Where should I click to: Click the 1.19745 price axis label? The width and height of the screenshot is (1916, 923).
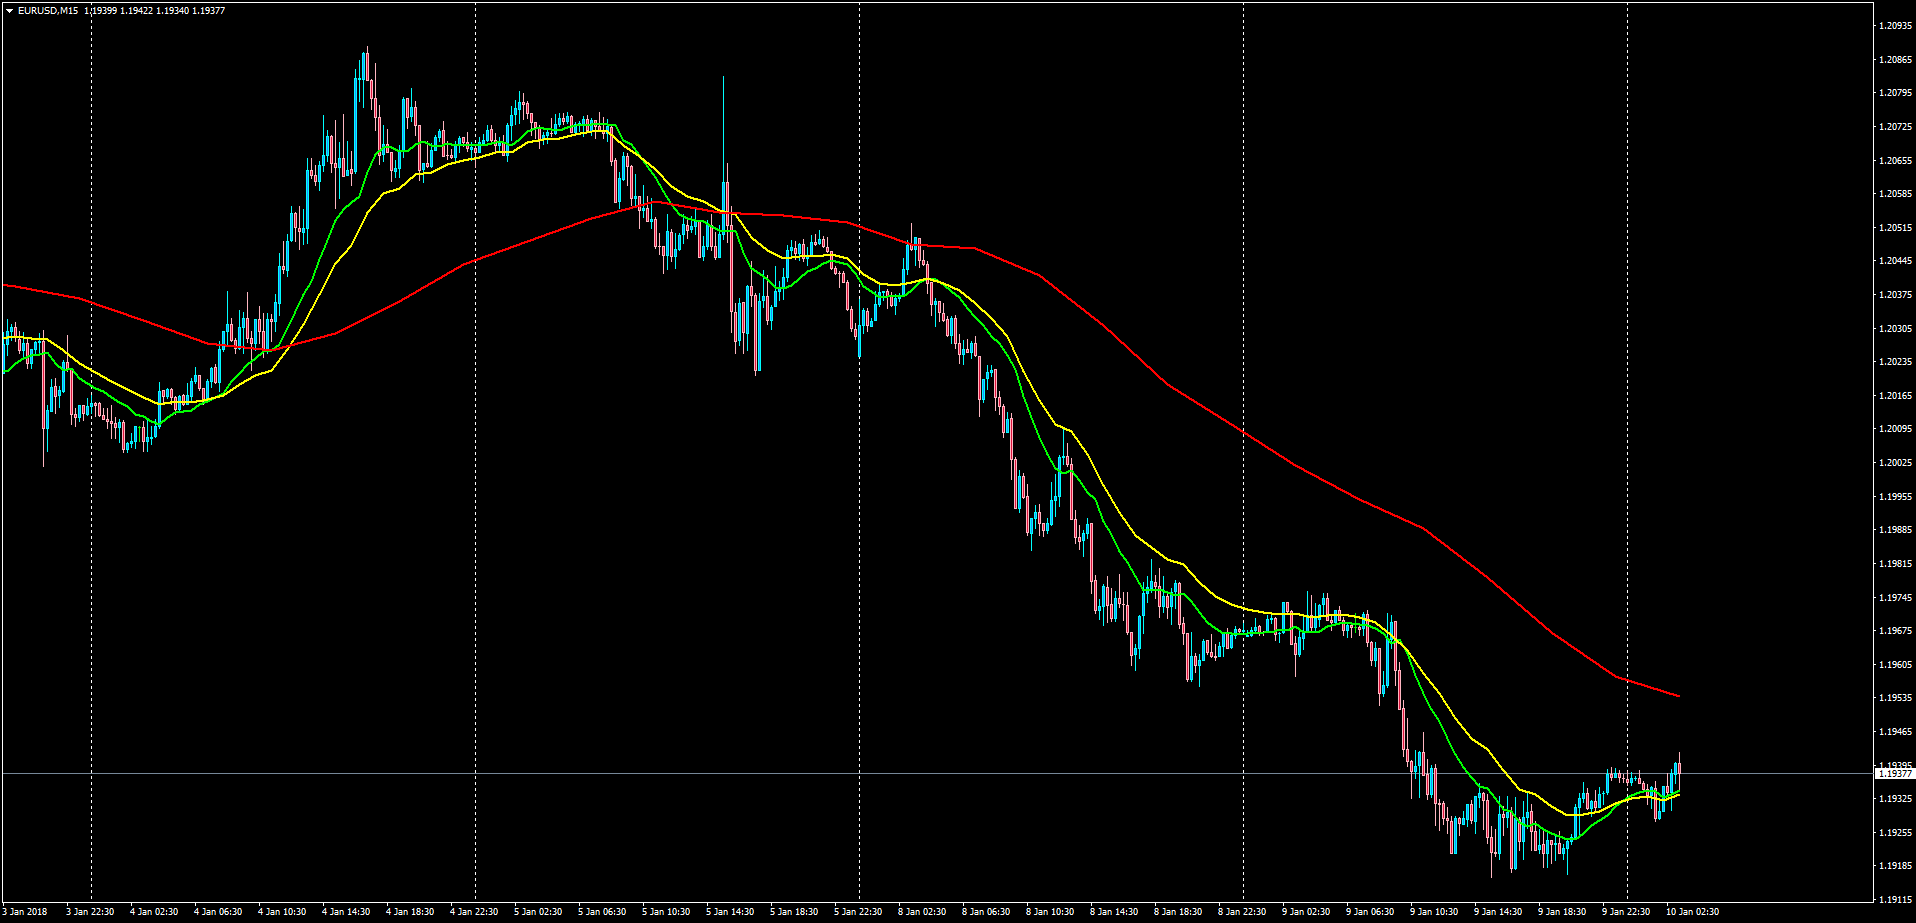click(x=1896, y=598)
